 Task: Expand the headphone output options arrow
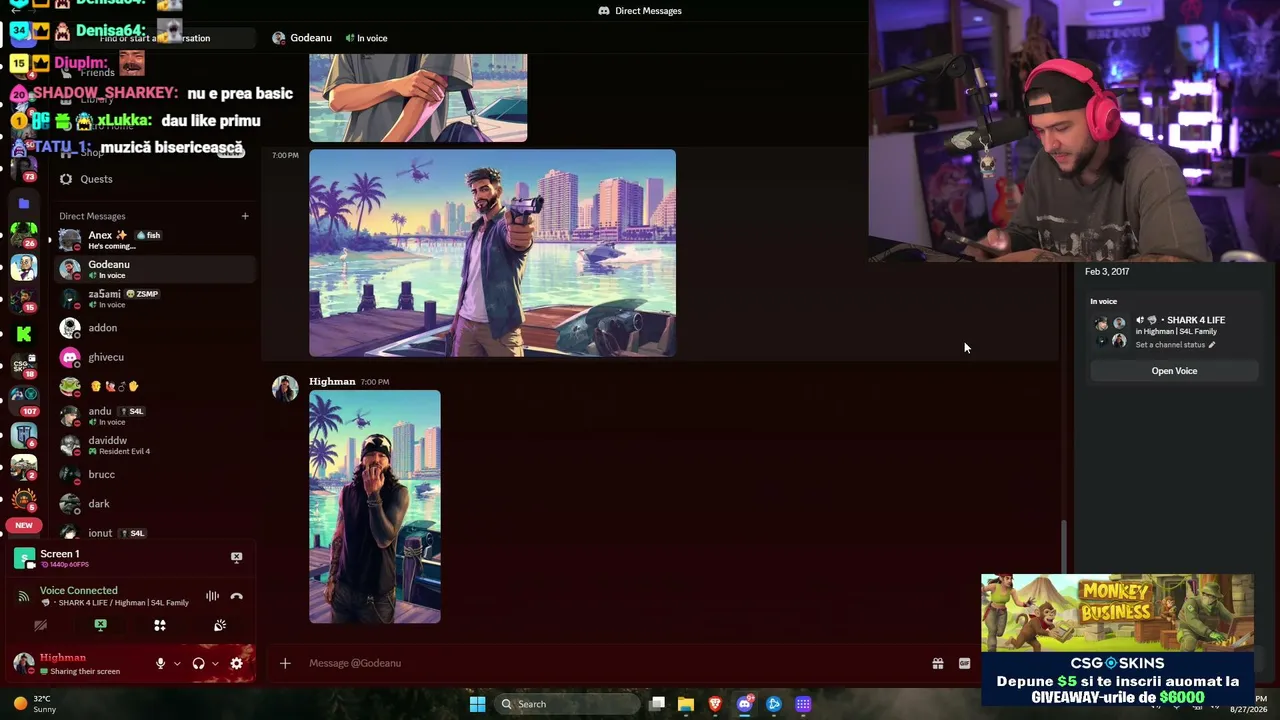[x=215, y=663]
